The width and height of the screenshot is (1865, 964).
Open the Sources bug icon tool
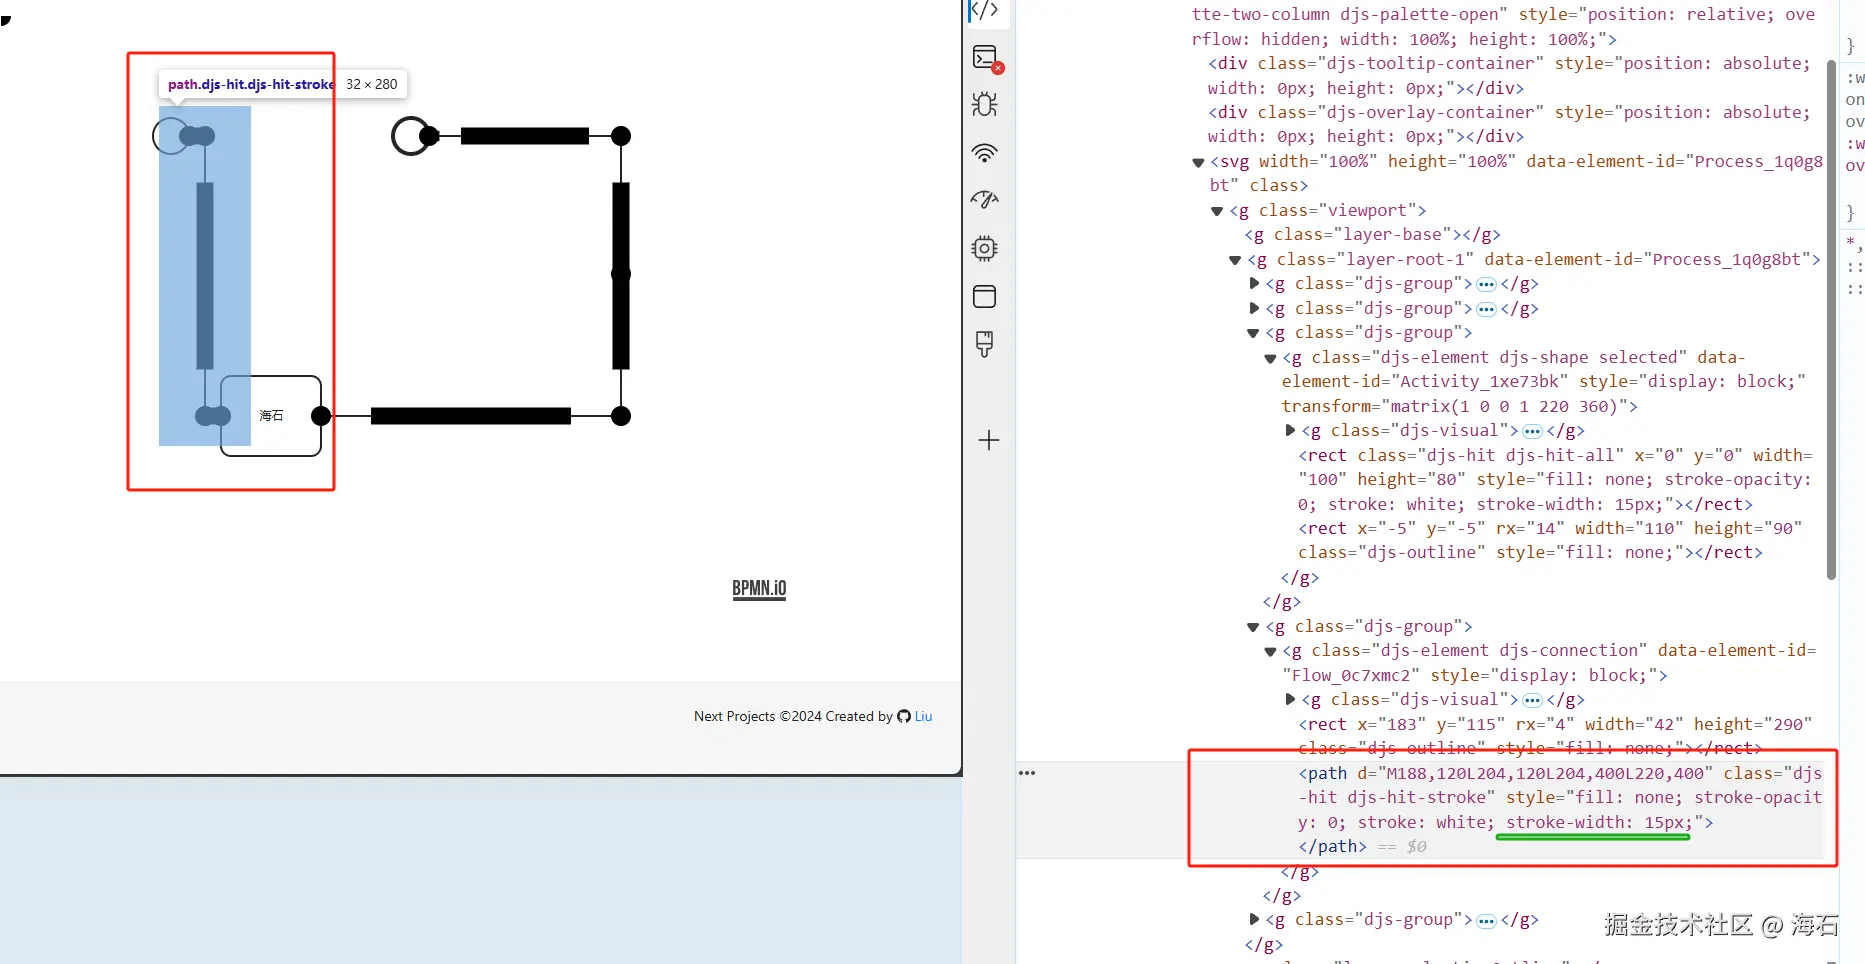pyautogui.click(x=985, y=104)
